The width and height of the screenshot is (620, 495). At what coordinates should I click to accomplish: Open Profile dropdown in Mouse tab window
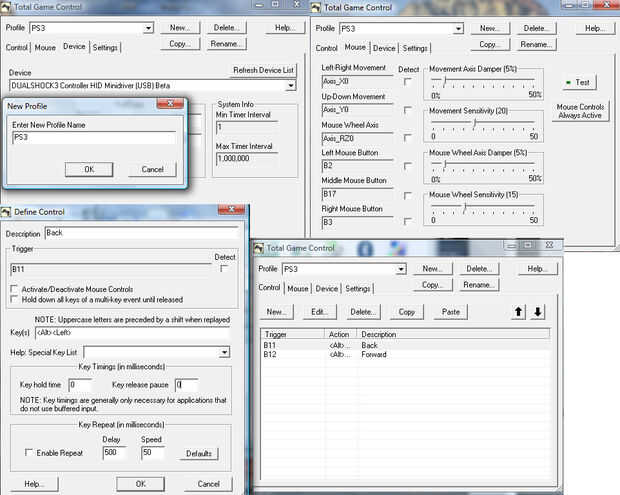(x=458, y=28)
